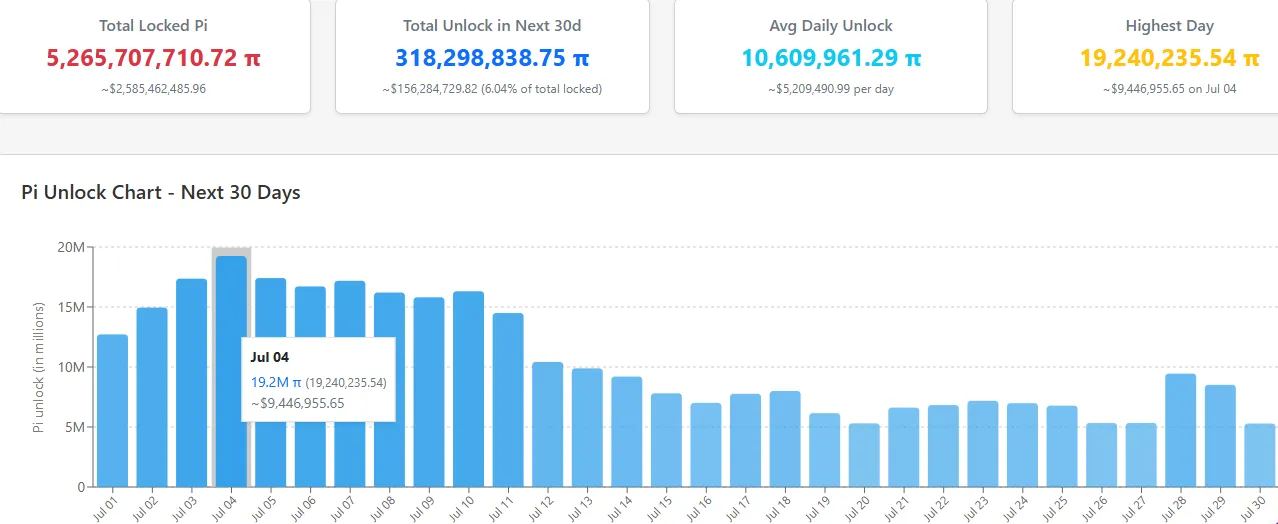Click the 5,265,707,710.72 π value

point(154,58)
